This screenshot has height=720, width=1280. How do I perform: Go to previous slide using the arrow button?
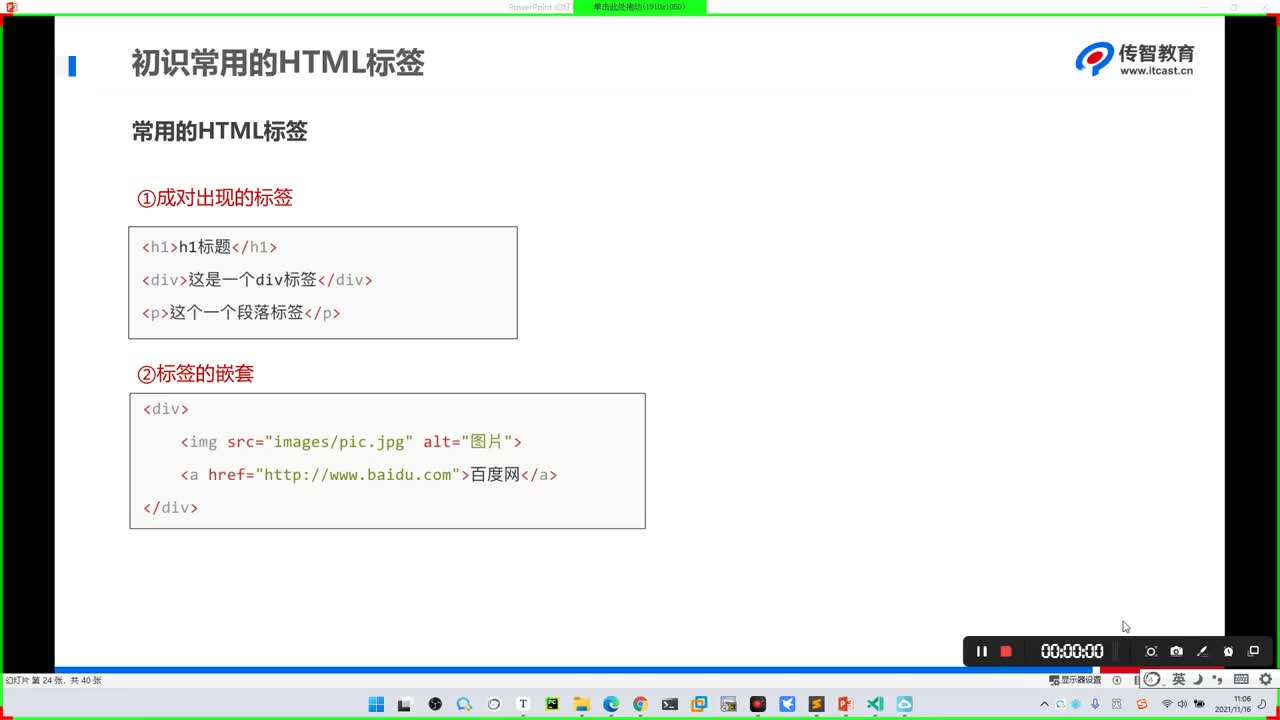(x=1117, y=680)
